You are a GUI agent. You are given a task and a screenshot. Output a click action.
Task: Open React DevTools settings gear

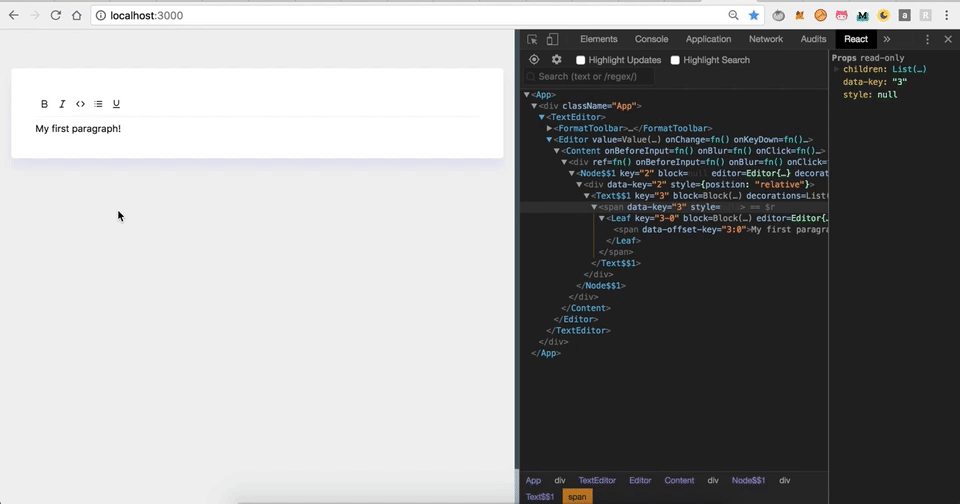[557, 59]
